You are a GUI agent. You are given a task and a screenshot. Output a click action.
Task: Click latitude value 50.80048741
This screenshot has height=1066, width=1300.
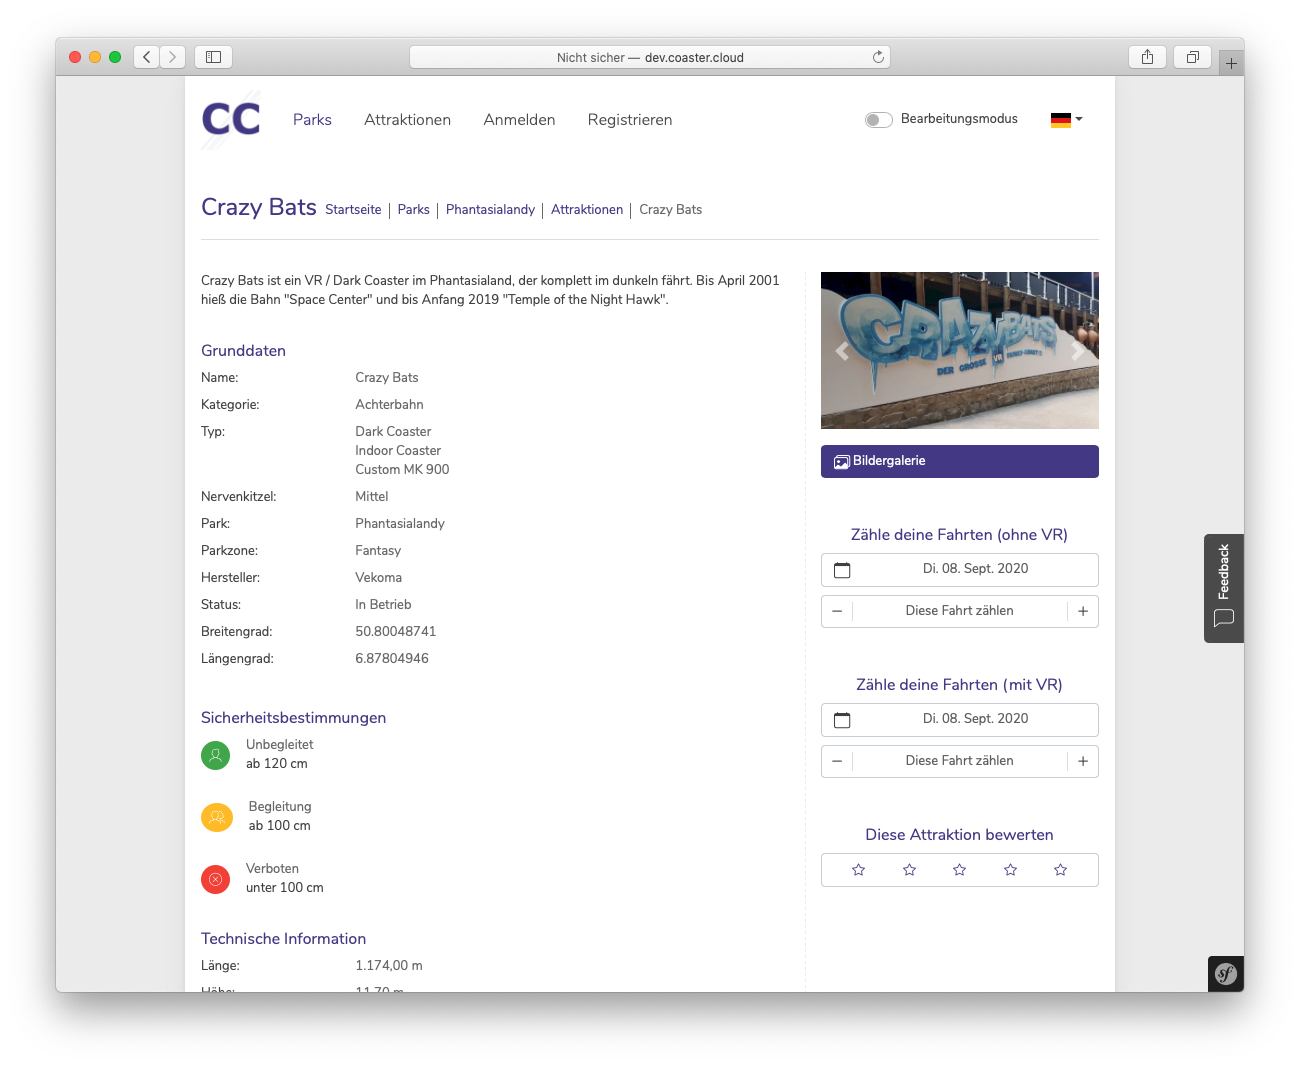(x=395, y=632)
